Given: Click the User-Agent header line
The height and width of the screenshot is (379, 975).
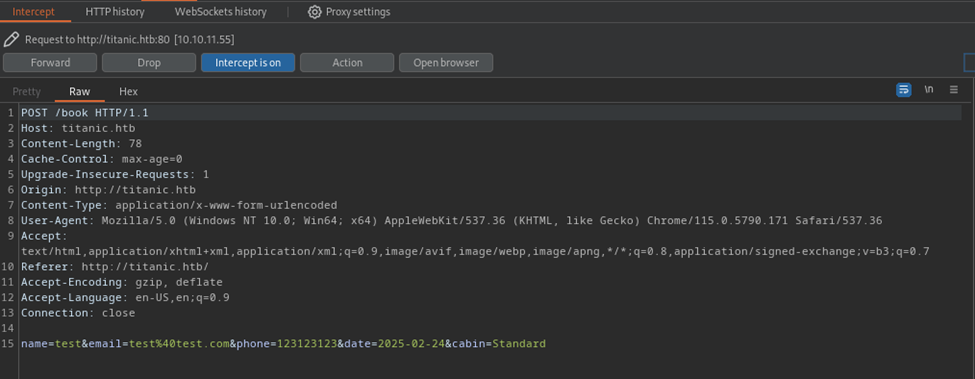Looking at the screenshot, I should click(451, 221).
